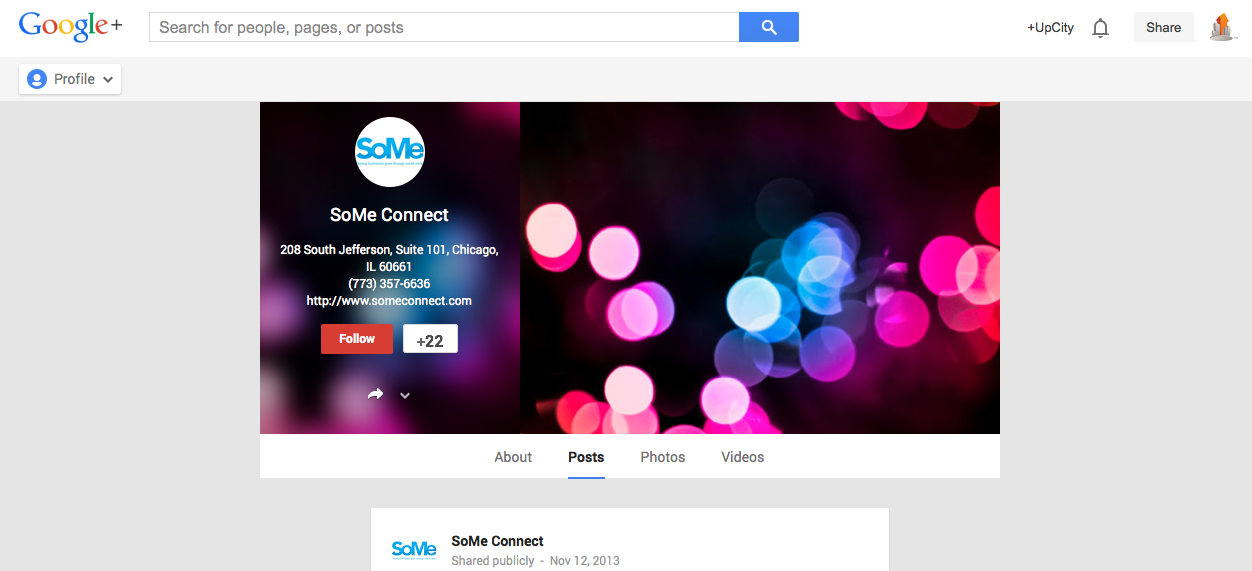The image size is (1252, 571).
Task: Click the share arrow icon on profile card
Action: click(x=375, y=394)
